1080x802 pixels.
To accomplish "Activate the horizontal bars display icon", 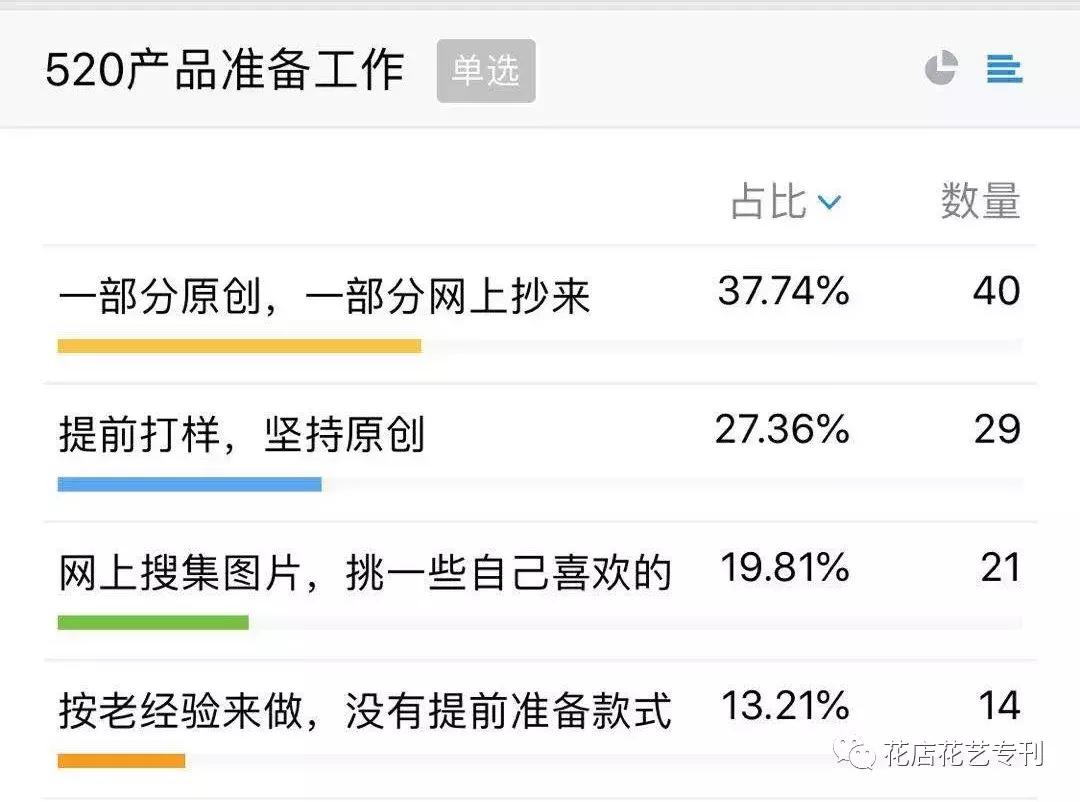I will coord(1004,69).
